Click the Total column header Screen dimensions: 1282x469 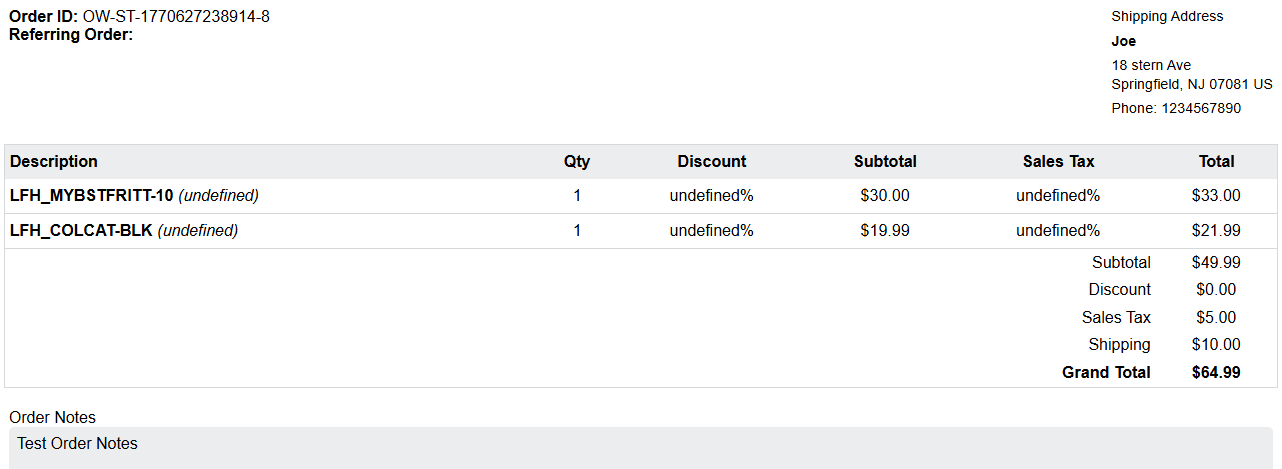pyautogui.click(x=1217, y=162)
